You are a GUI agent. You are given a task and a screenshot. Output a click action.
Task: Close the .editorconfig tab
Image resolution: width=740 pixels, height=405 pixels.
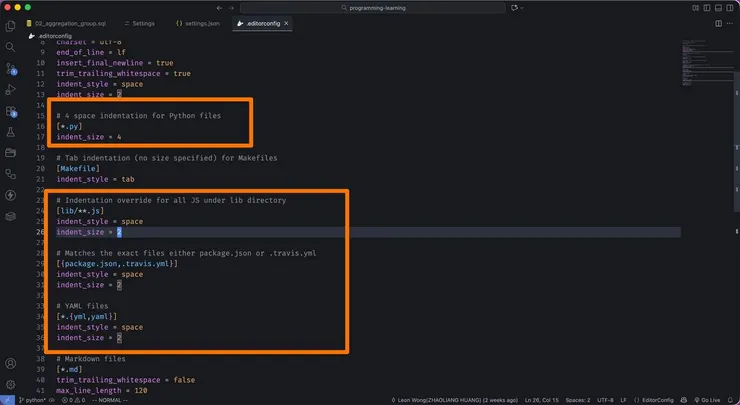point(286,24)
